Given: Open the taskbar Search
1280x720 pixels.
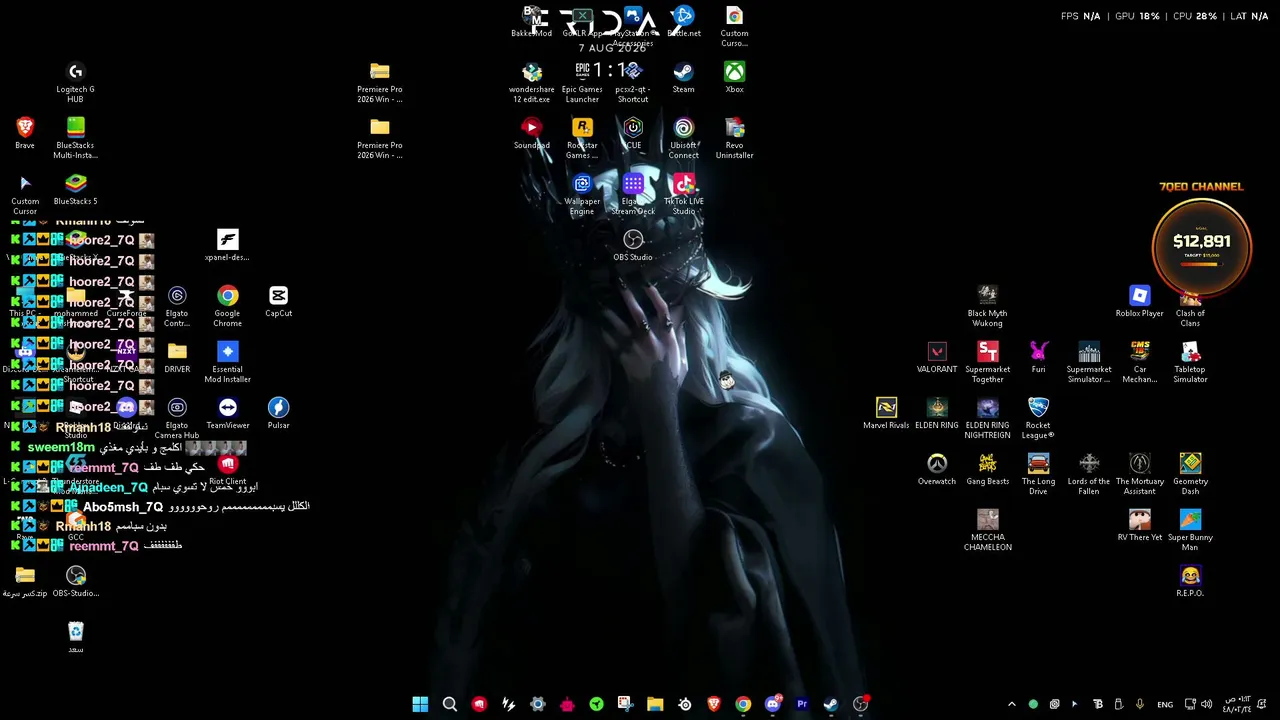Looking at the screenshot, I should coord(450,704).
